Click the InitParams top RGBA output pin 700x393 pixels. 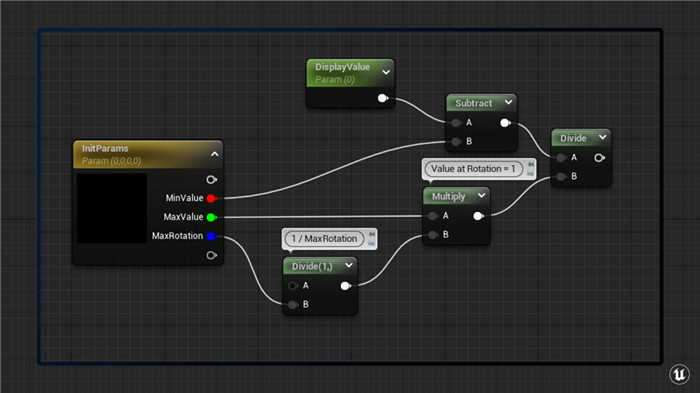[212, 180]
